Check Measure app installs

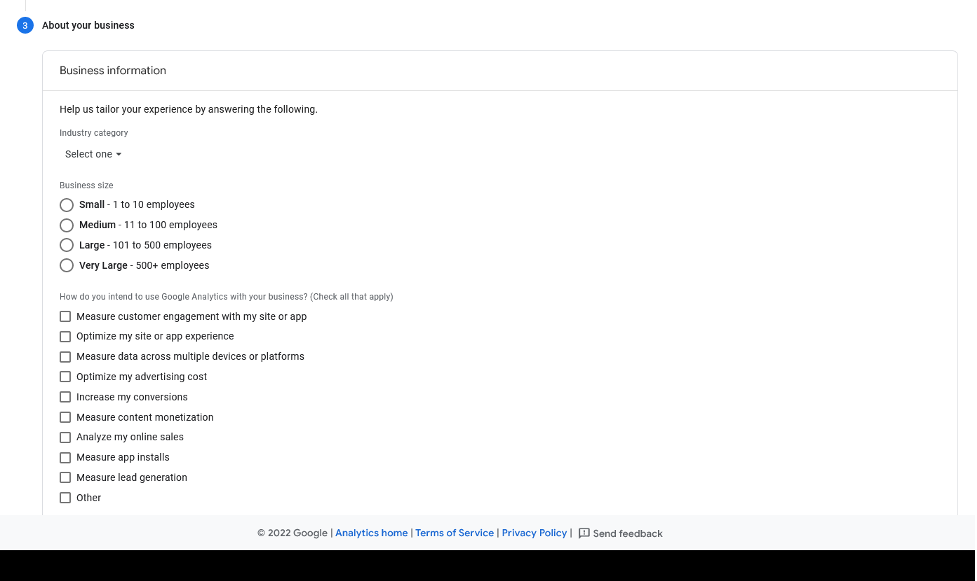(x=65, y=457)
